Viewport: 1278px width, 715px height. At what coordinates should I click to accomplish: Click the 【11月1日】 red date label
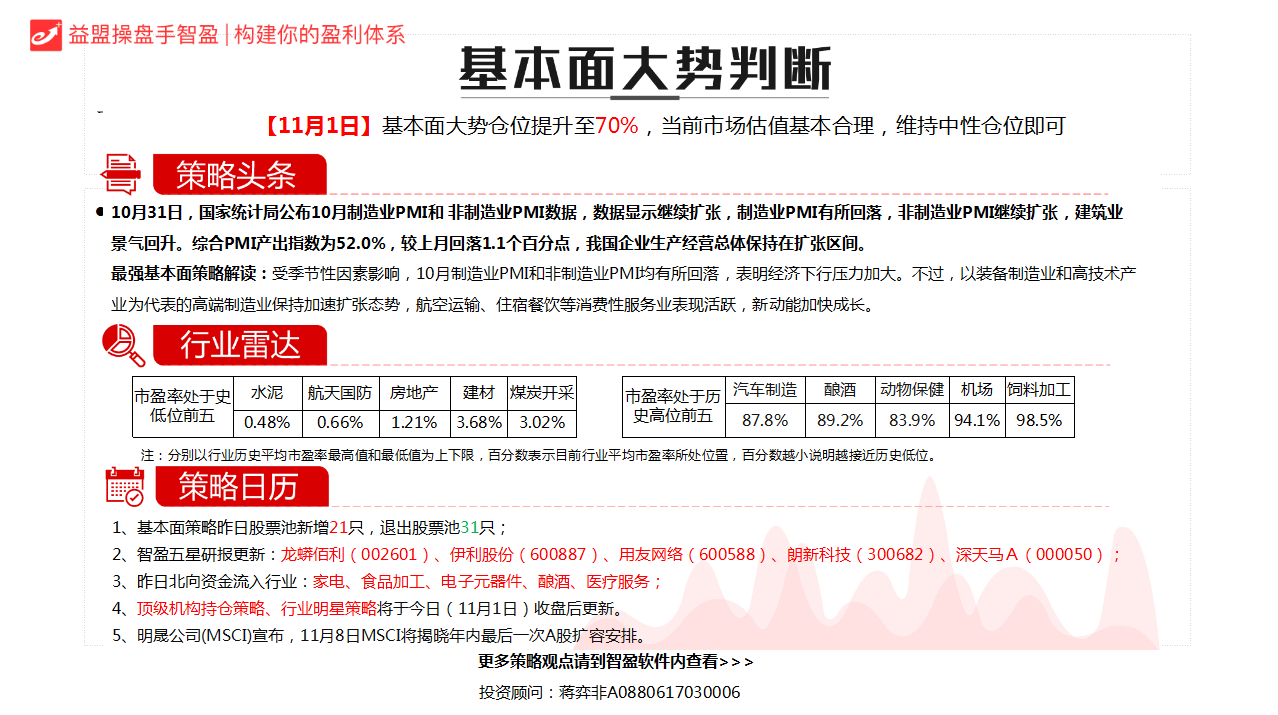click(318, 126)
